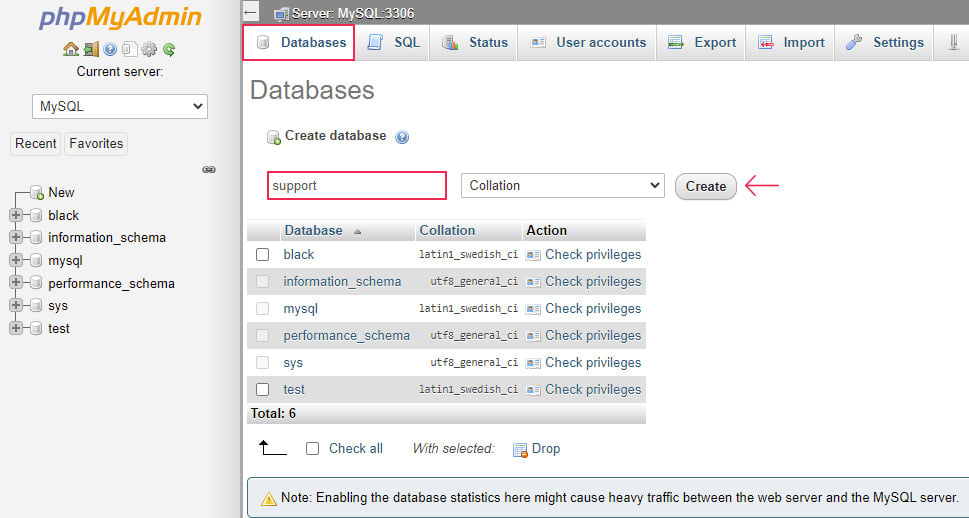Open the User accounts tab
Image resolution: width=969 pixels, height=518 pixels.
pos(587,43)
